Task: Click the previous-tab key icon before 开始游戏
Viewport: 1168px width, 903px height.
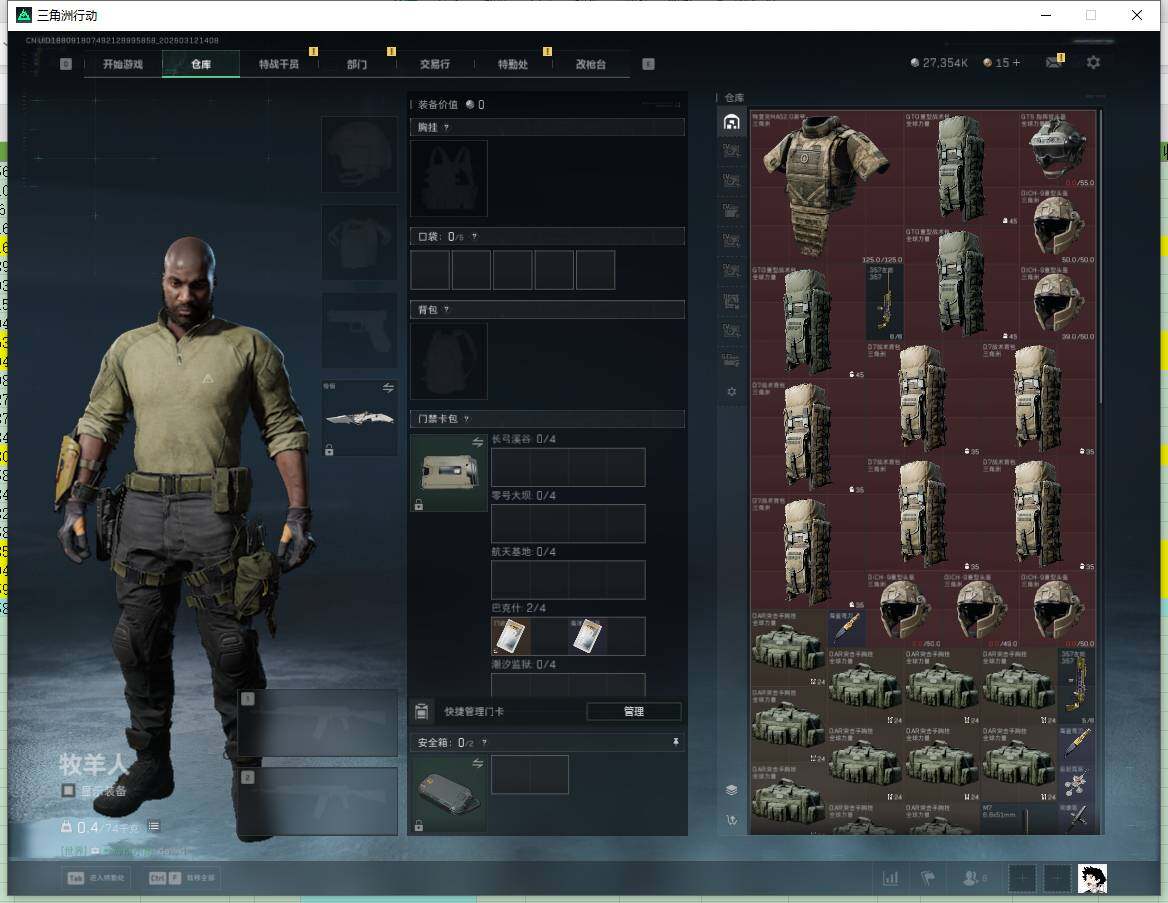Action: point(66,64)
